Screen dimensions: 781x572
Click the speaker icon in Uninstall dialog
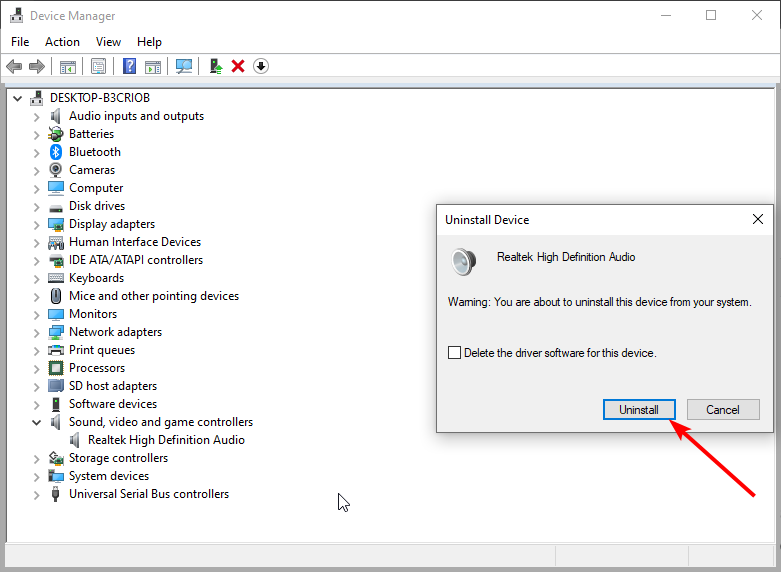pos(463,262)
